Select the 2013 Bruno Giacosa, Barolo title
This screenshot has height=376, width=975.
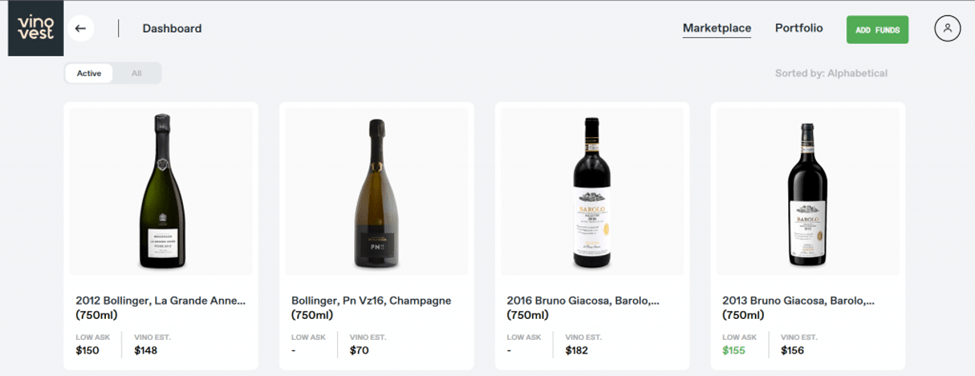tap(798, 308)
